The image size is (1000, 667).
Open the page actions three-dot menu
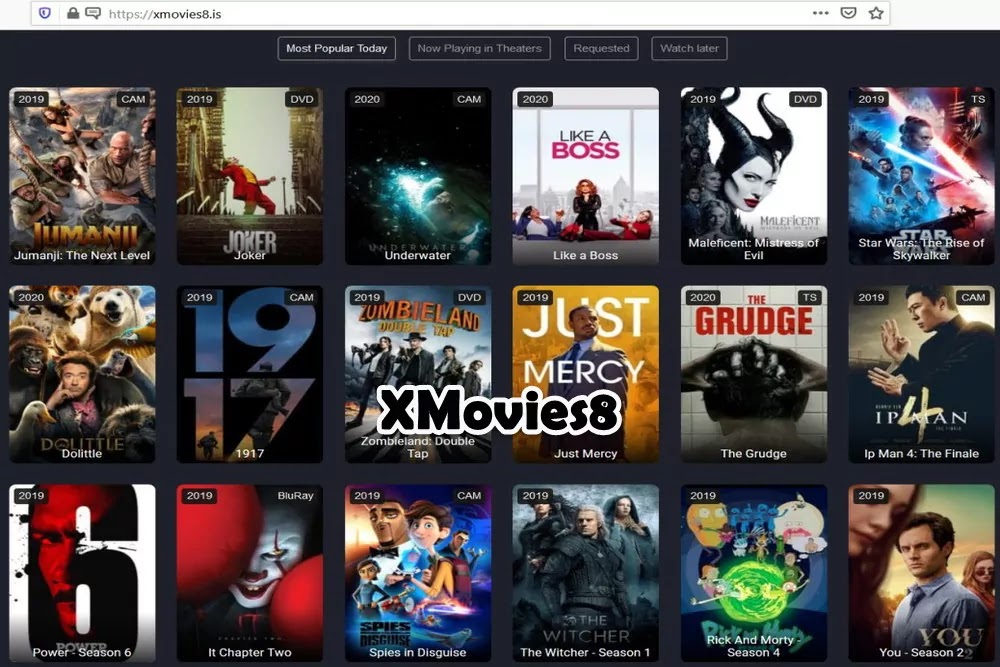pos(821,13)
